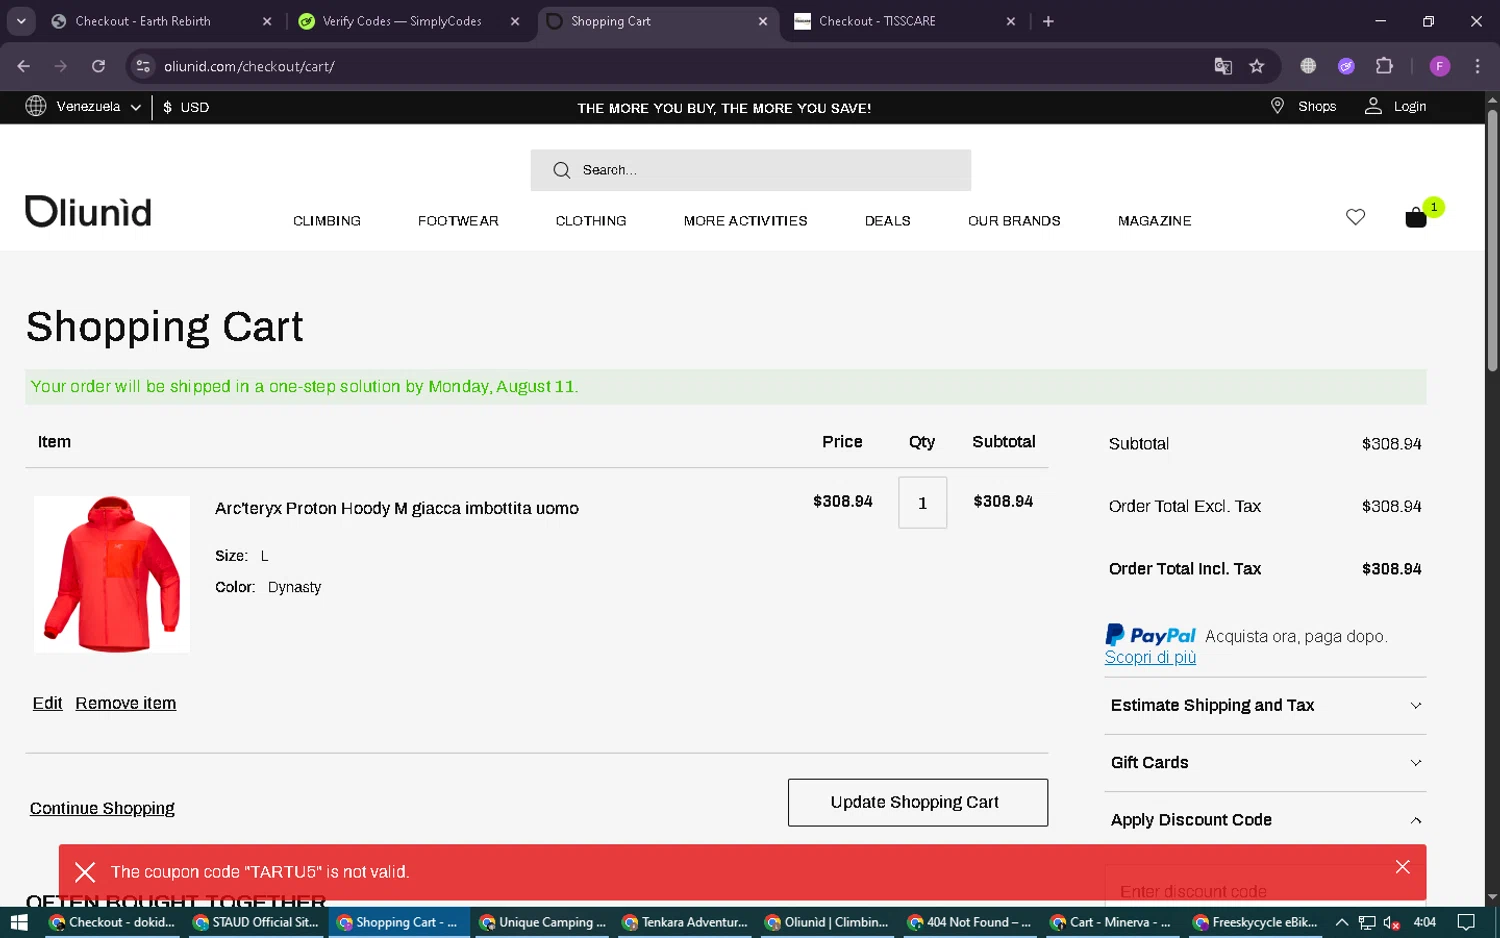Open the Chrome three-dot menu
1500x938 pixels.
click(x=1477, y=66)
